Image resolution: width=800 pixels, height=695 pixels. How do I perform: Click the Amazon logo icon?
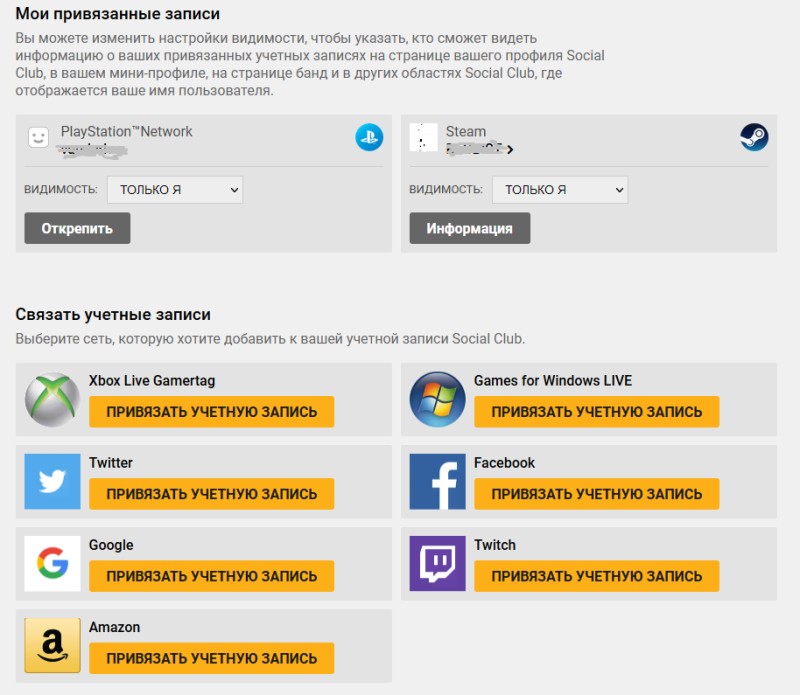(x=53, y=646)
